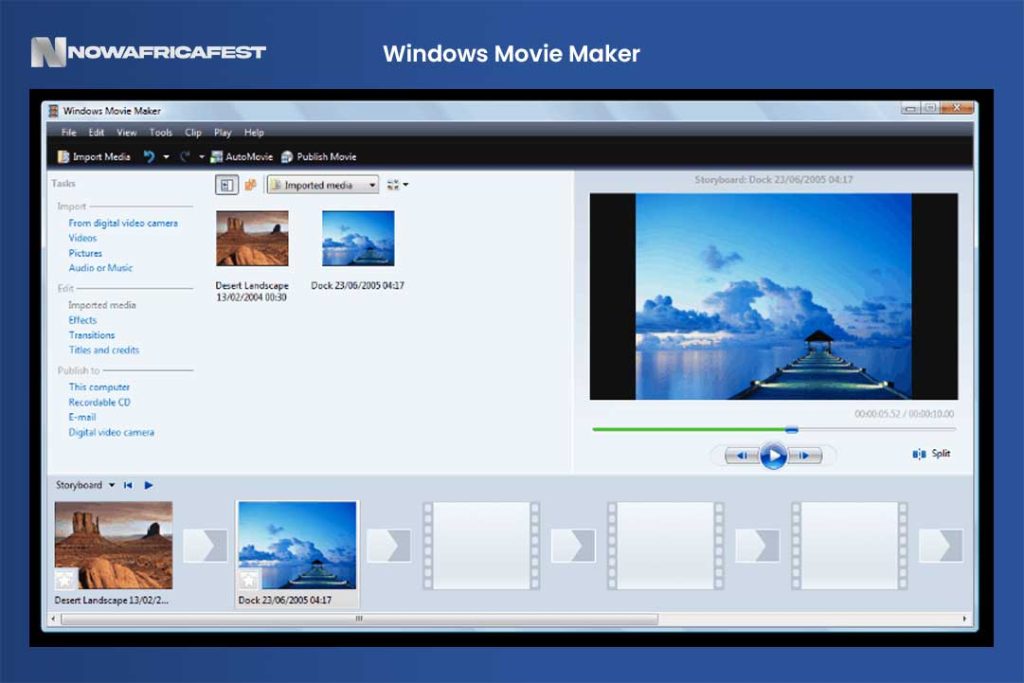Image resolution: width=1024 pixels, height=683 pixels.
Task: Click the Redo arrow icon
Action: tap(185, 157)
